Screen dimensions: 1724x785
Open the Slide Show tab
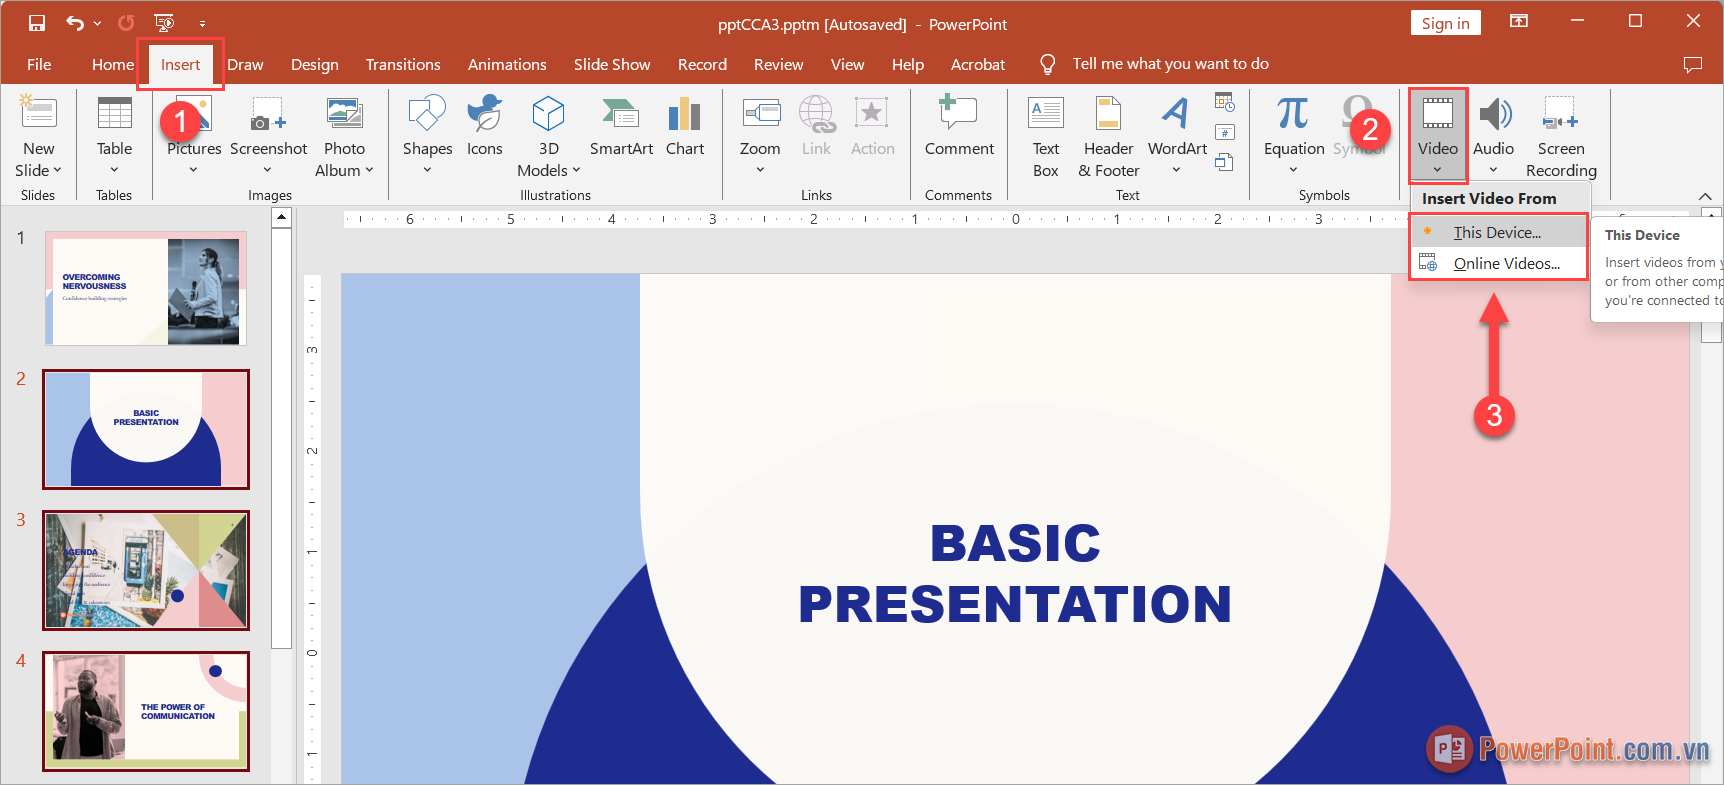click(x=612, y=64)
